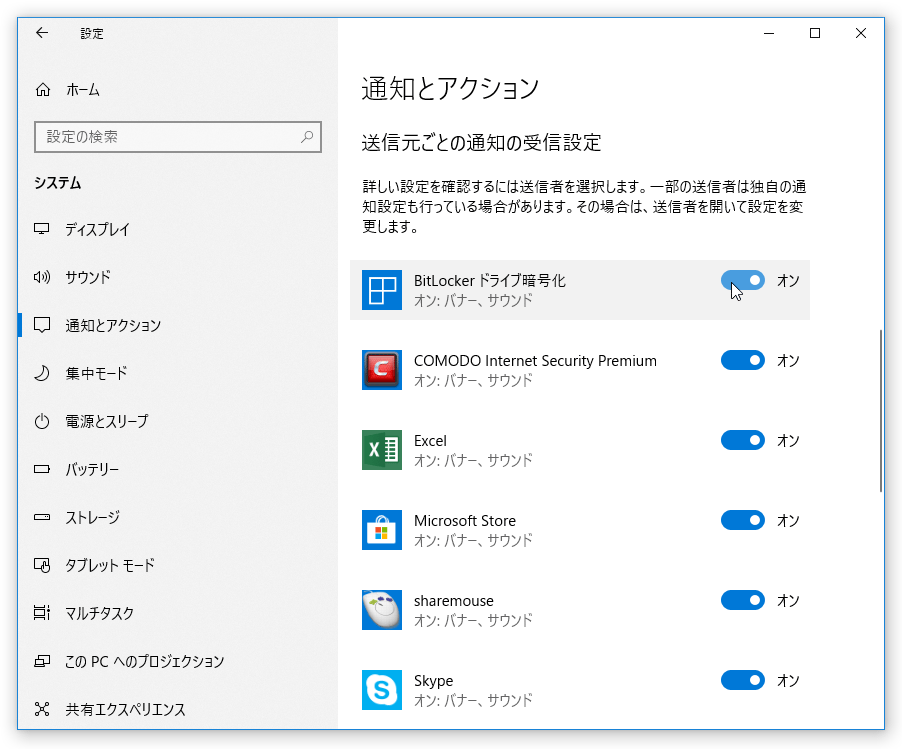Screen dimensions: 902x749
Task: Select the BitLocker app icon
Action: coord(382,290)
